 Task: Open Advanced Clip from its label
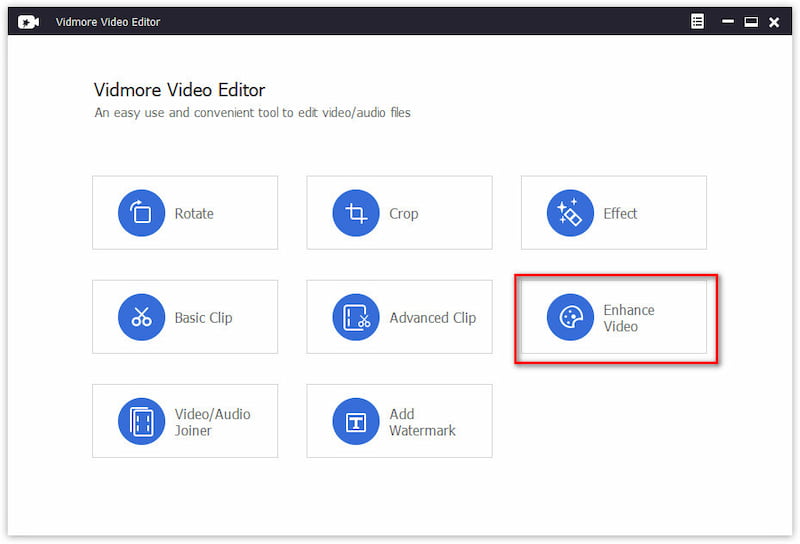432,318
